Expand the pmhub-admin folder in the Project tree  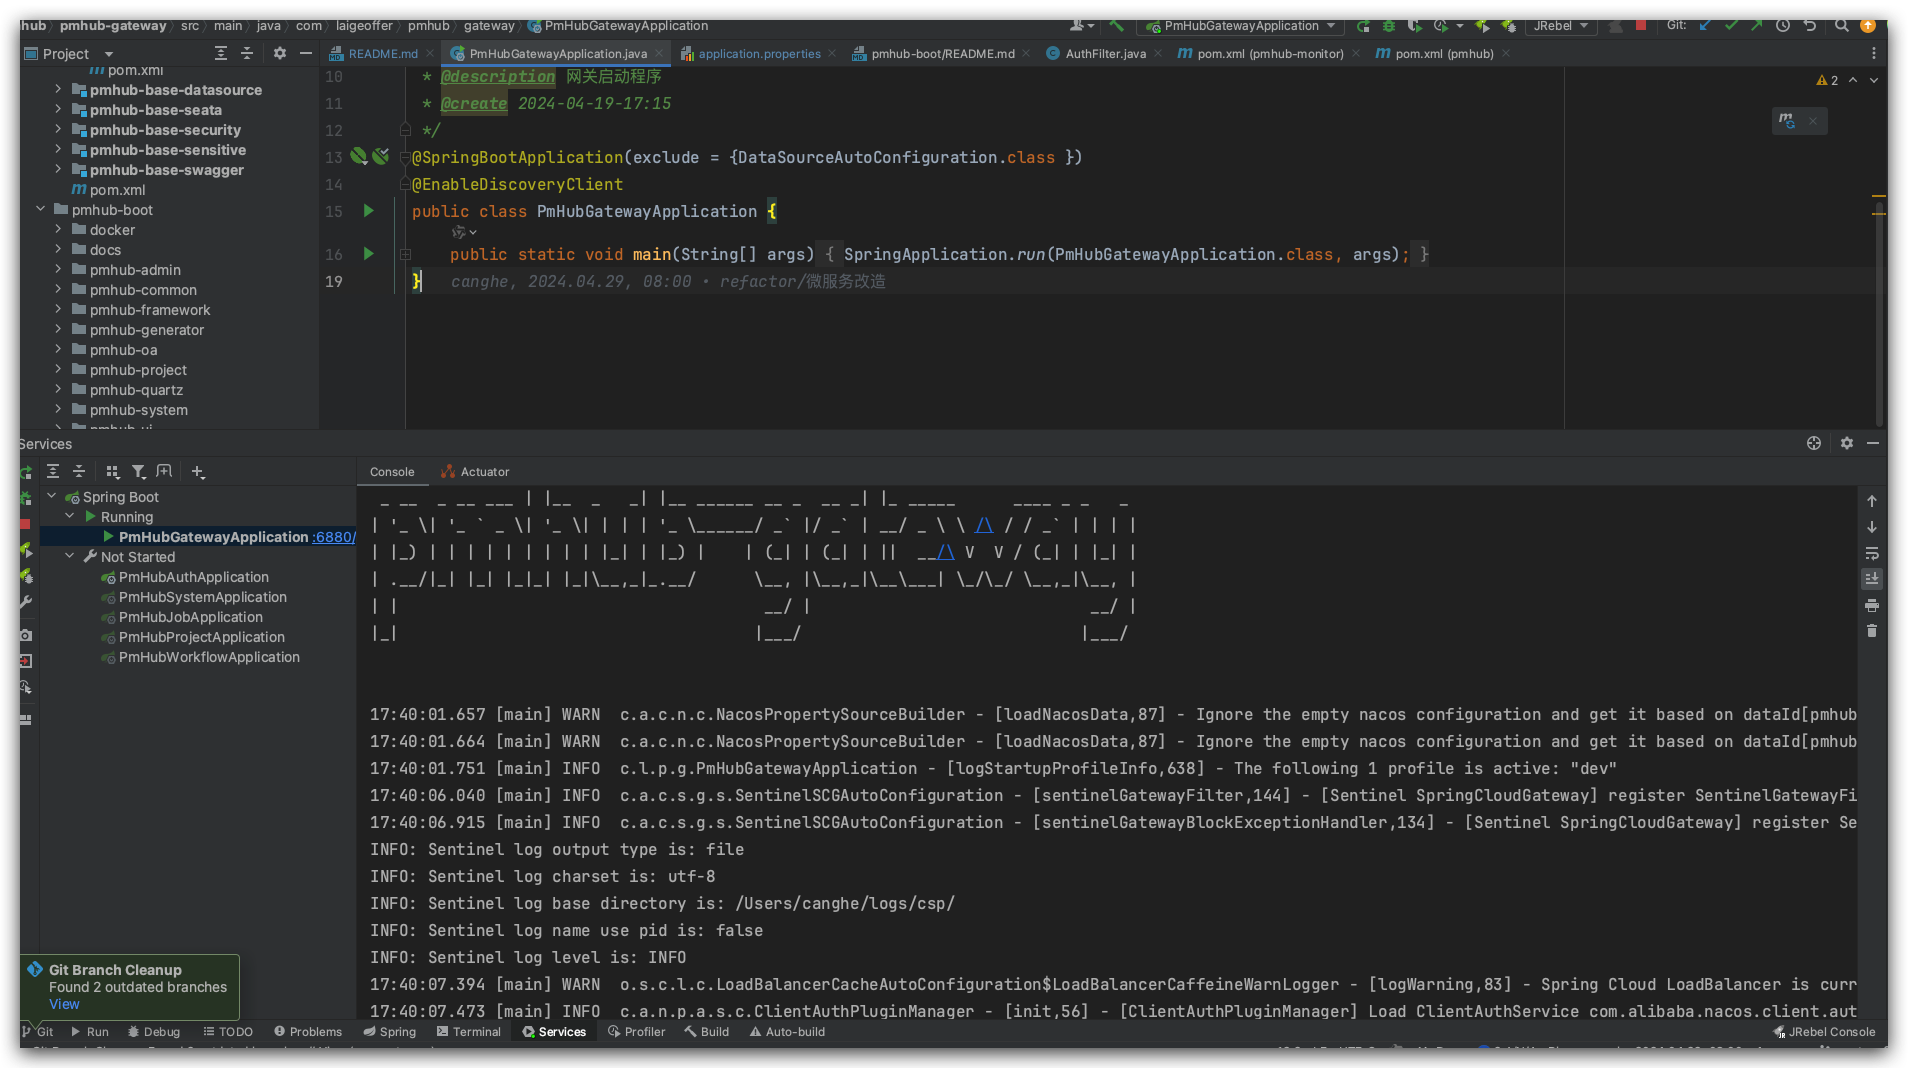(58, 270)
